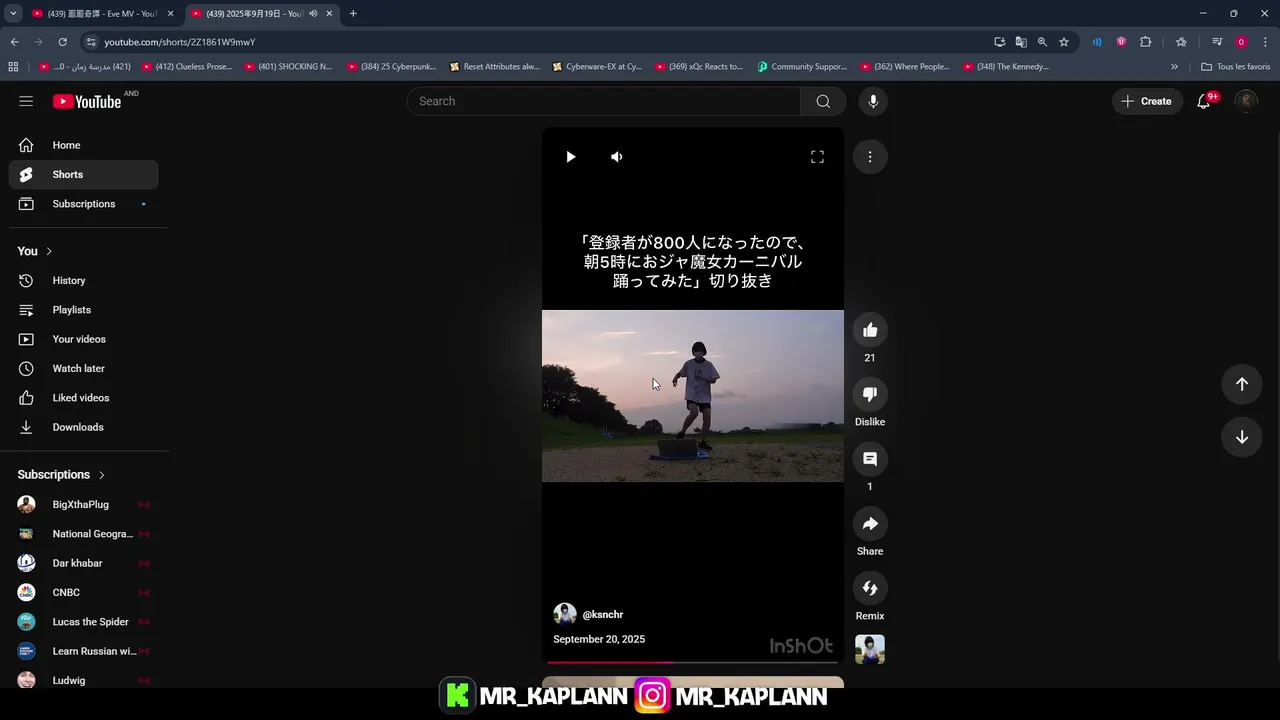Open the sound source thumbnail
1280x720 pixels.
(870, 649)
